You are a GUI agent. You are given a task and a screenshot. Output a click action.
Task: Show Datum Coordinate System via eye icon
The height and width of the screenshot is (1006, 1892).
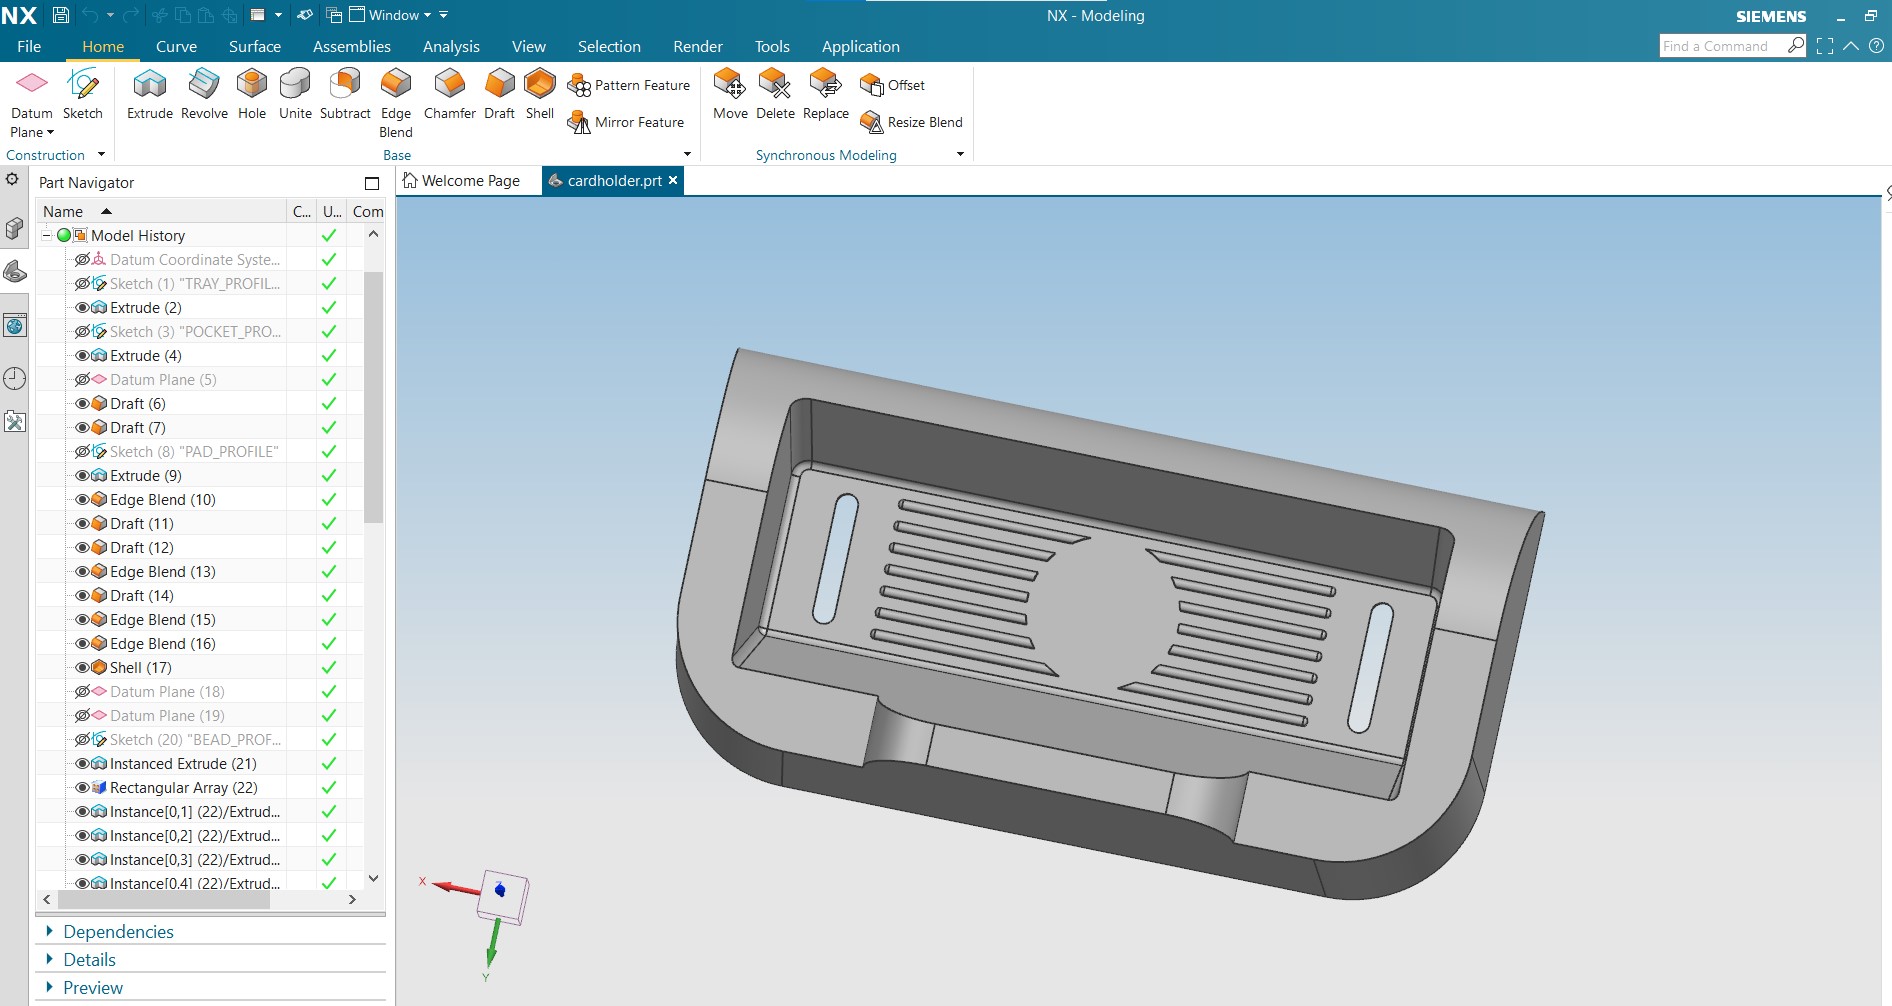pos(82,260)
